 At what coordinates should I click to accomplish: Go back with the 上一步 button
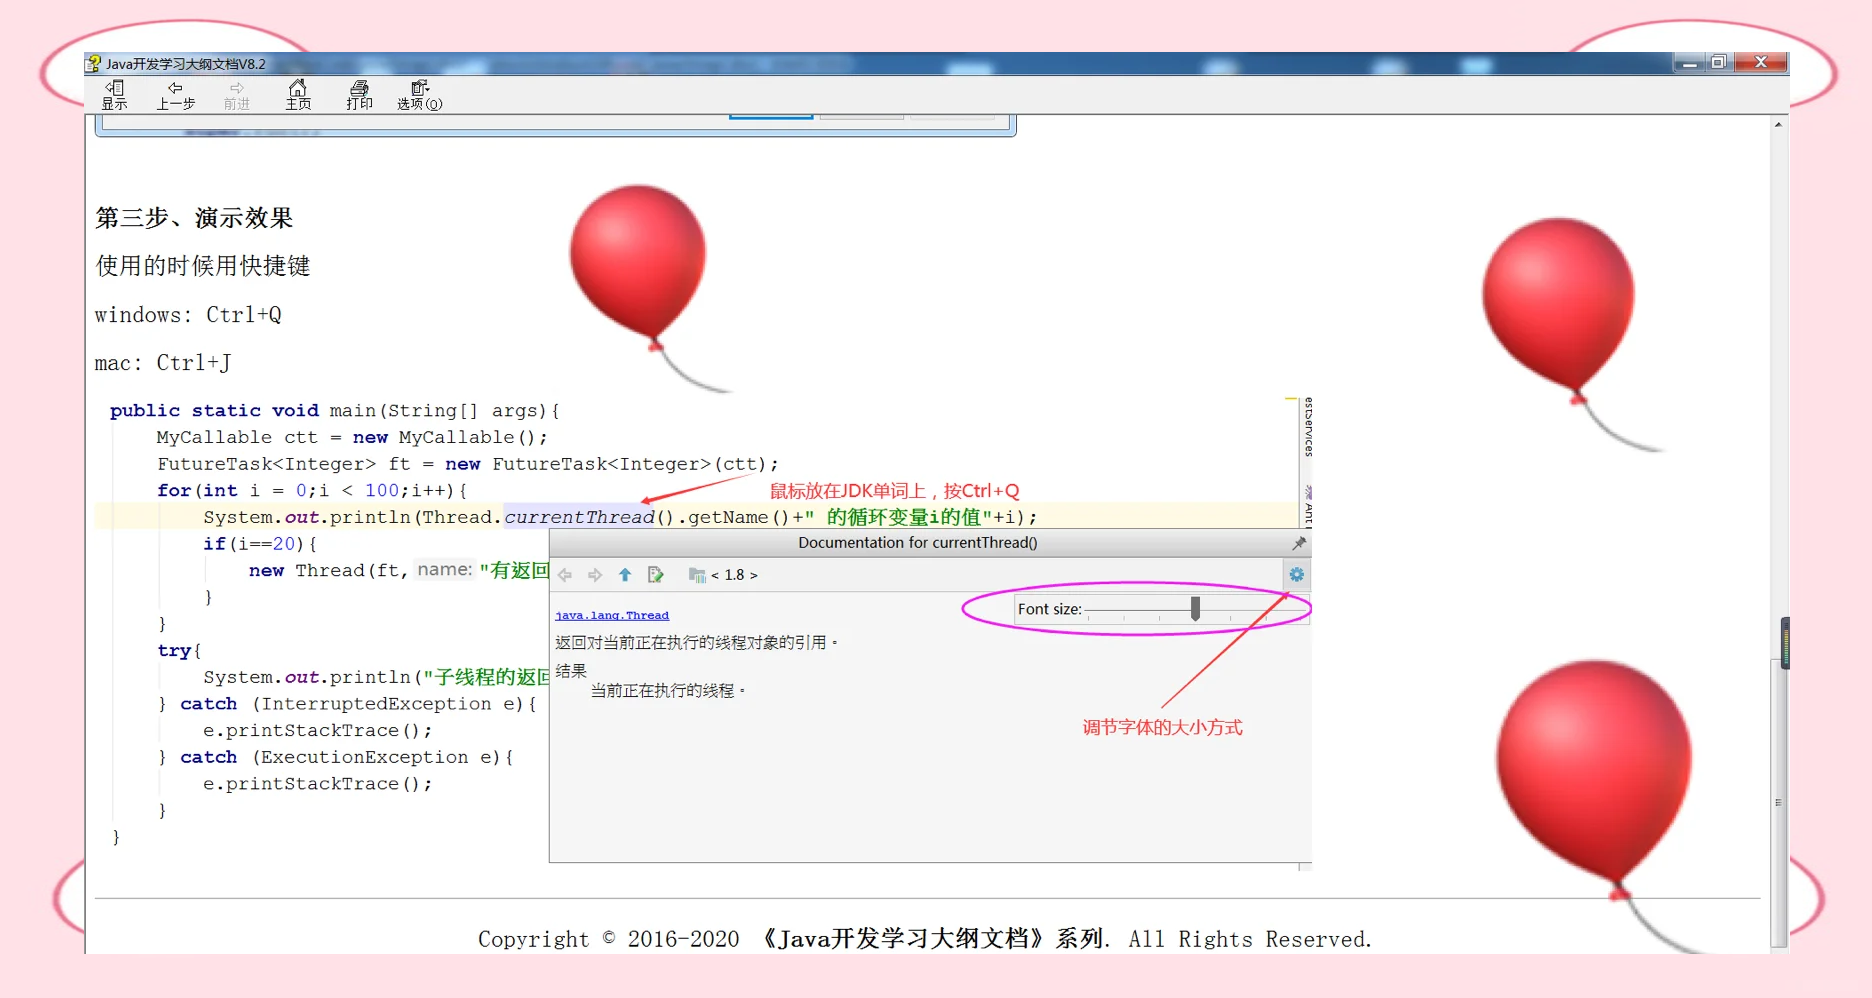pos(175,95)
